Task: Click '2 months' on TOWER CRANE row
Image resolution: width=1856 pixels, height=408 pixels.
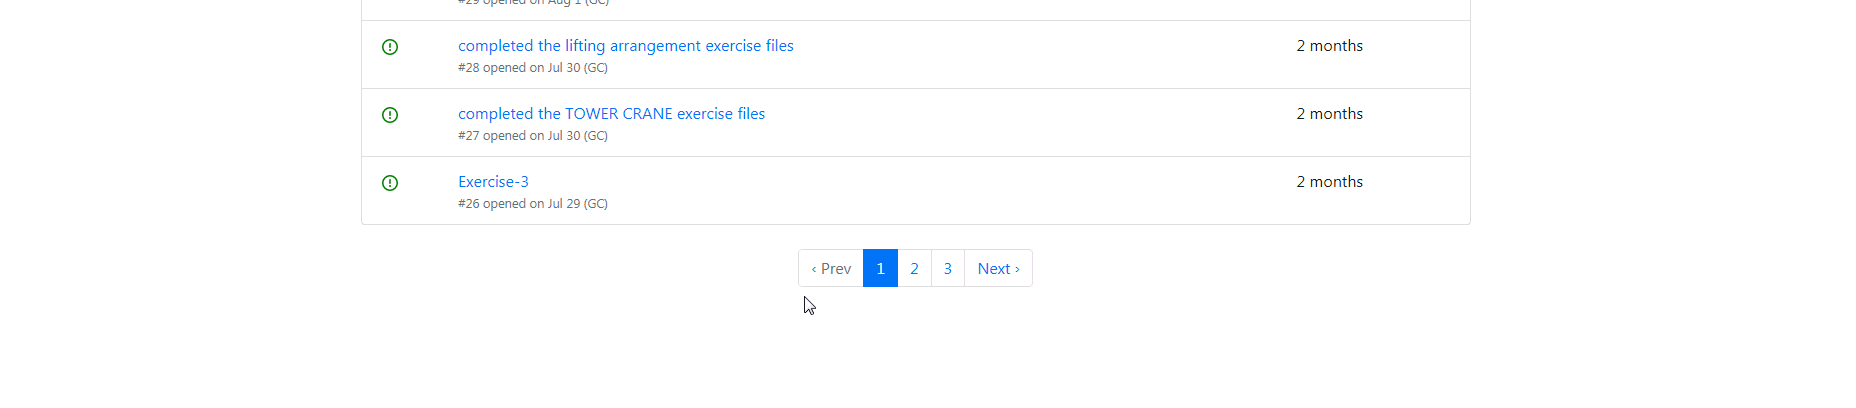Action: (1329, 114)
